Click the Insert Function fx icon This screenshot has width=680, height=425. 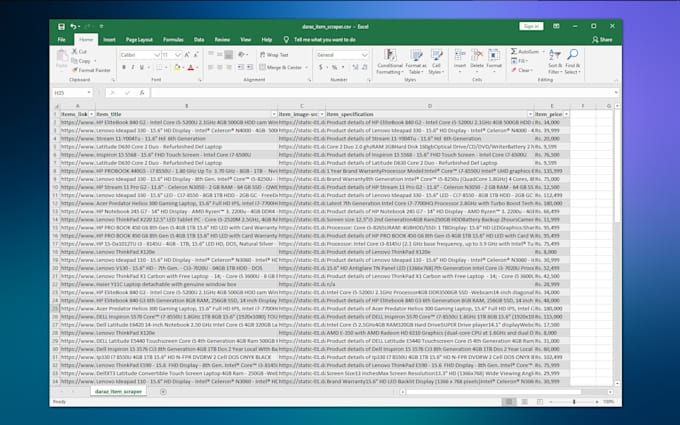point(142,93)
